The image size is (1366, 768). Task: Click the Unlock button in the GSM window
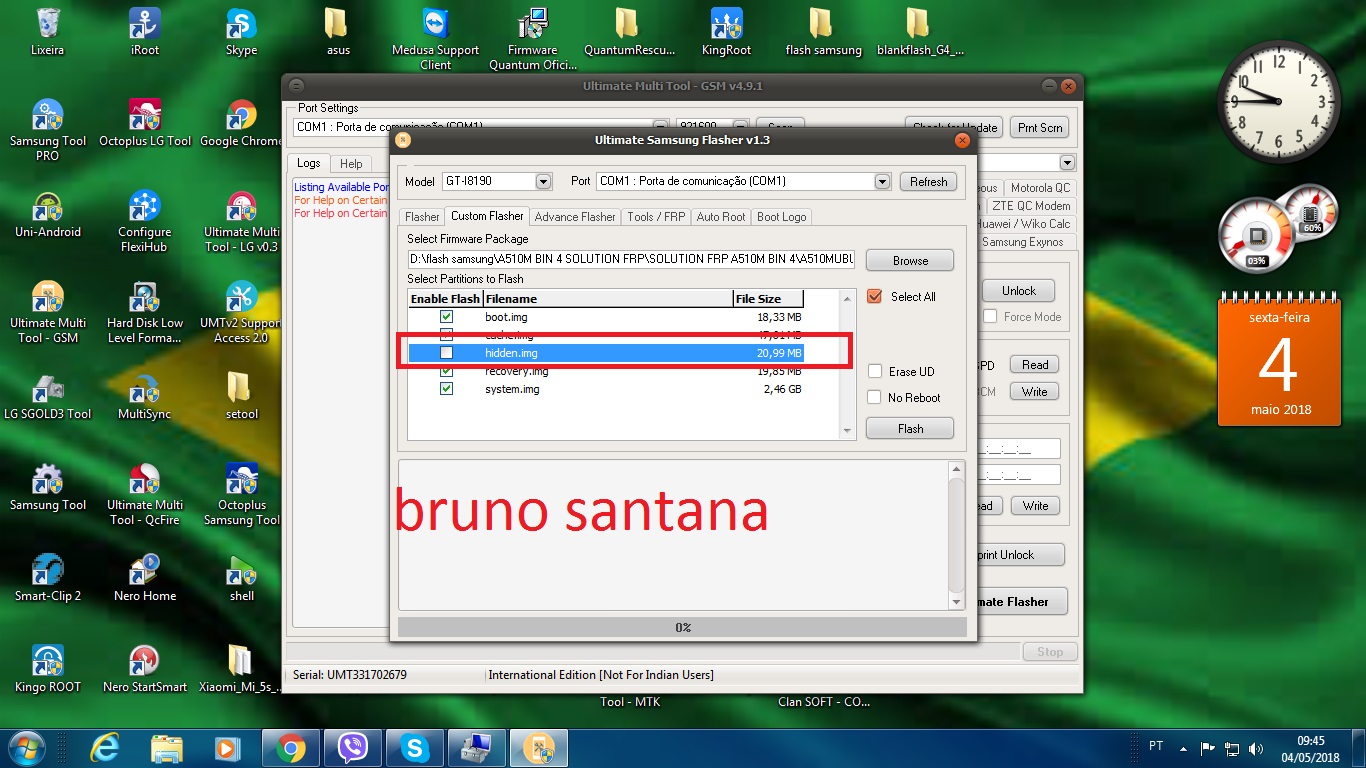pyautogui.click(x=1019, y=291)
